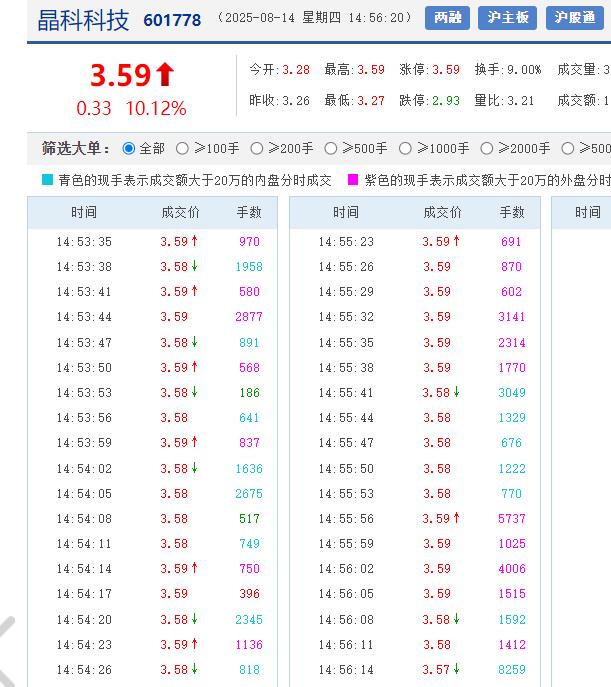Click up arrow in 14:53:35 row
This screenshot has height=687, width=611.
coord(194,241)
